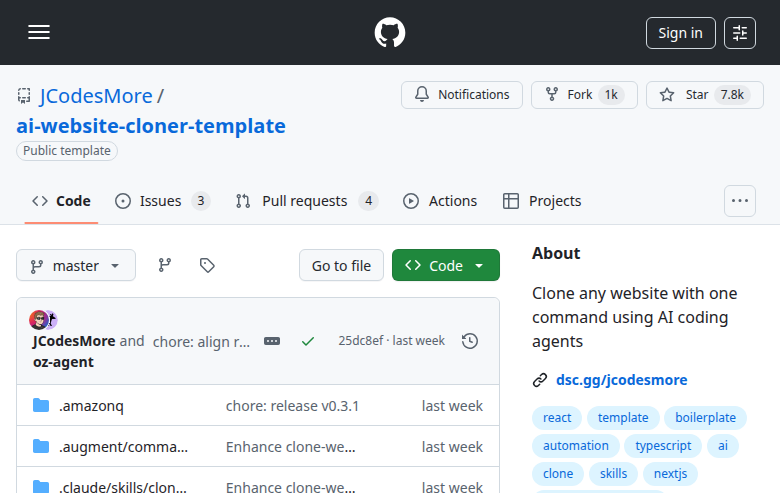The height and width of the screenshot is (493, 780).
Task: Click the Issues count badge 3
Action: (x=200, y=201)
